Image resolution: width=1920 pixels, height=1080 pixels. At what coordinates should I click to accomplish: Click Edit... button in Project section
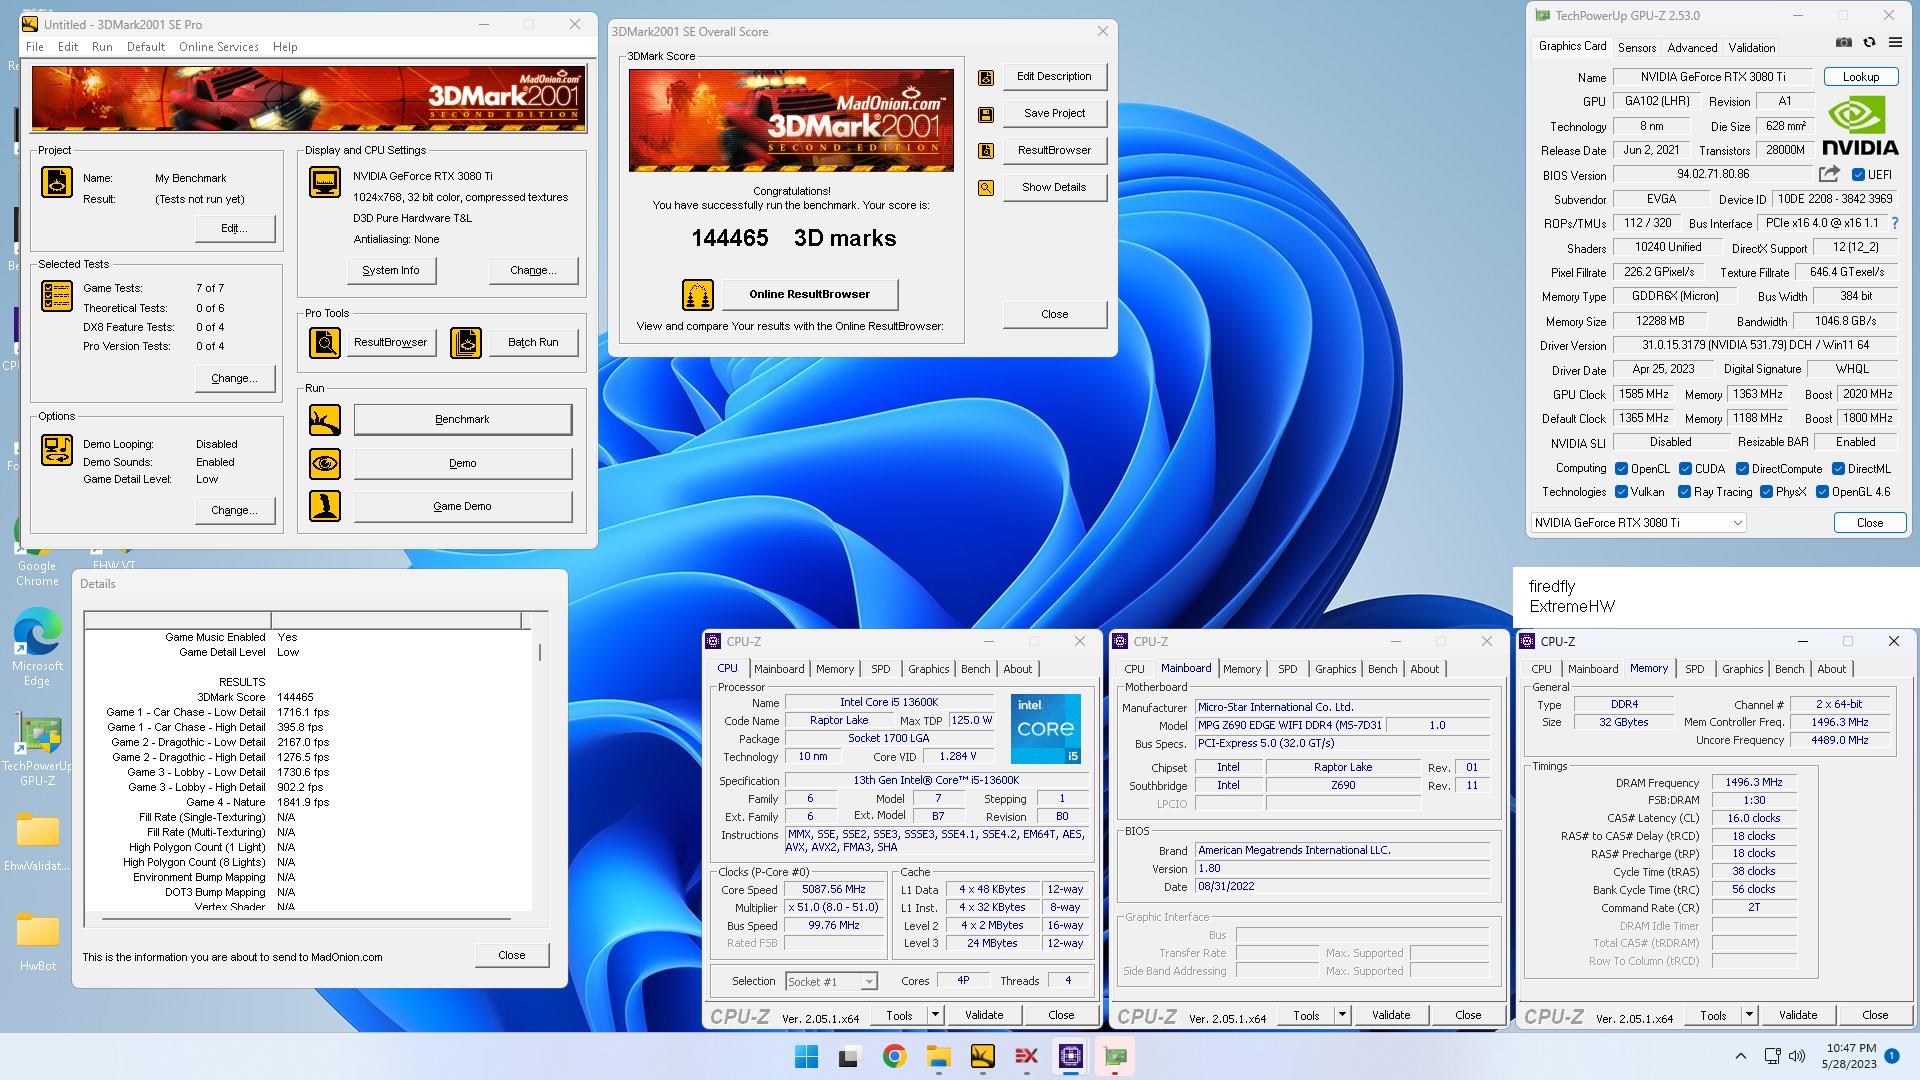pos(235,229)
